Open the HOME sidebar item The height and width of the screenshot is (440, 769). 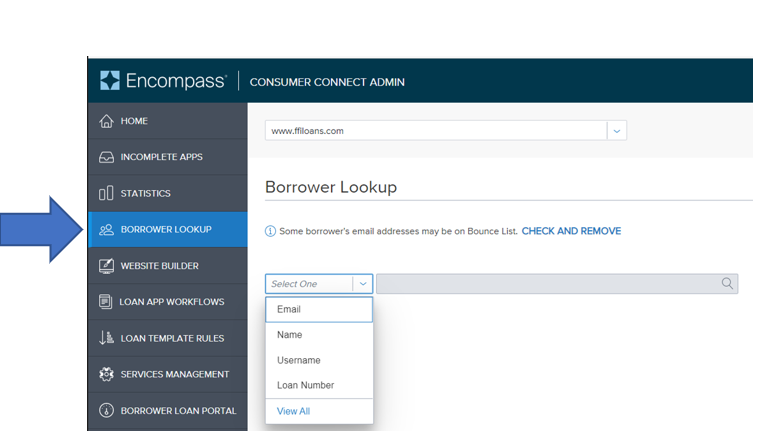coord(168,121)
